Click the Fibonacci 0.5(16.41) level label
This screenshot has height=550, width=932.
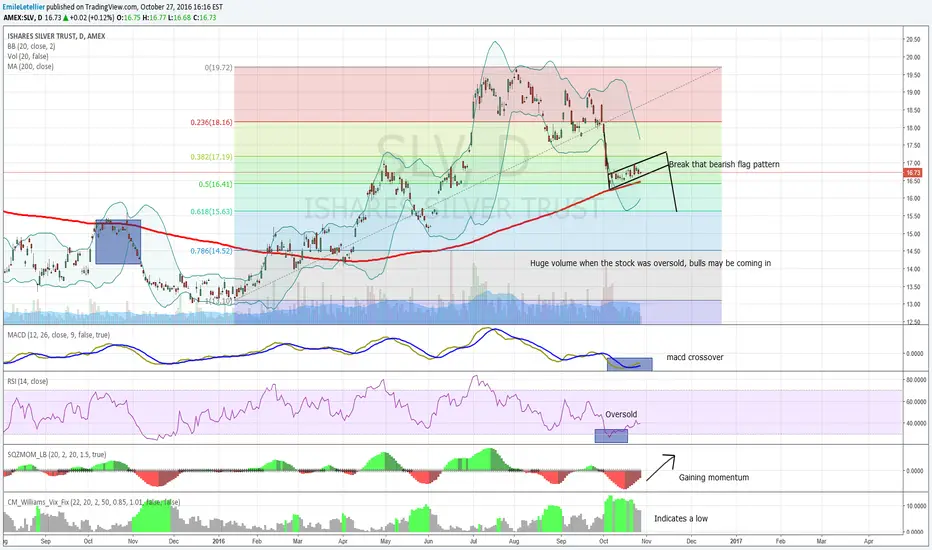coord(215,184)
